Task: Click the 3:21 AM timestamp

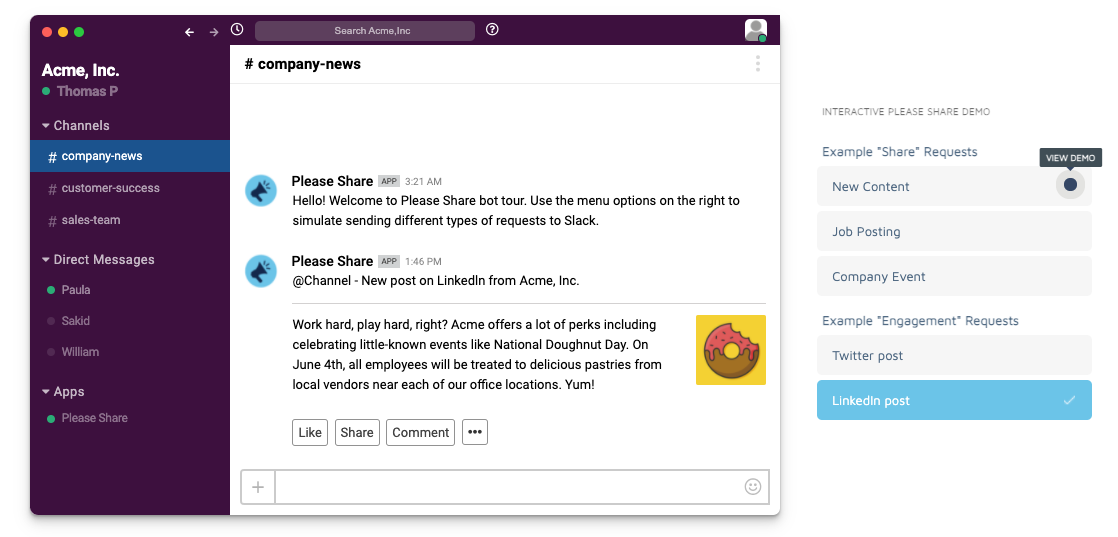Action: pos(424,182)
